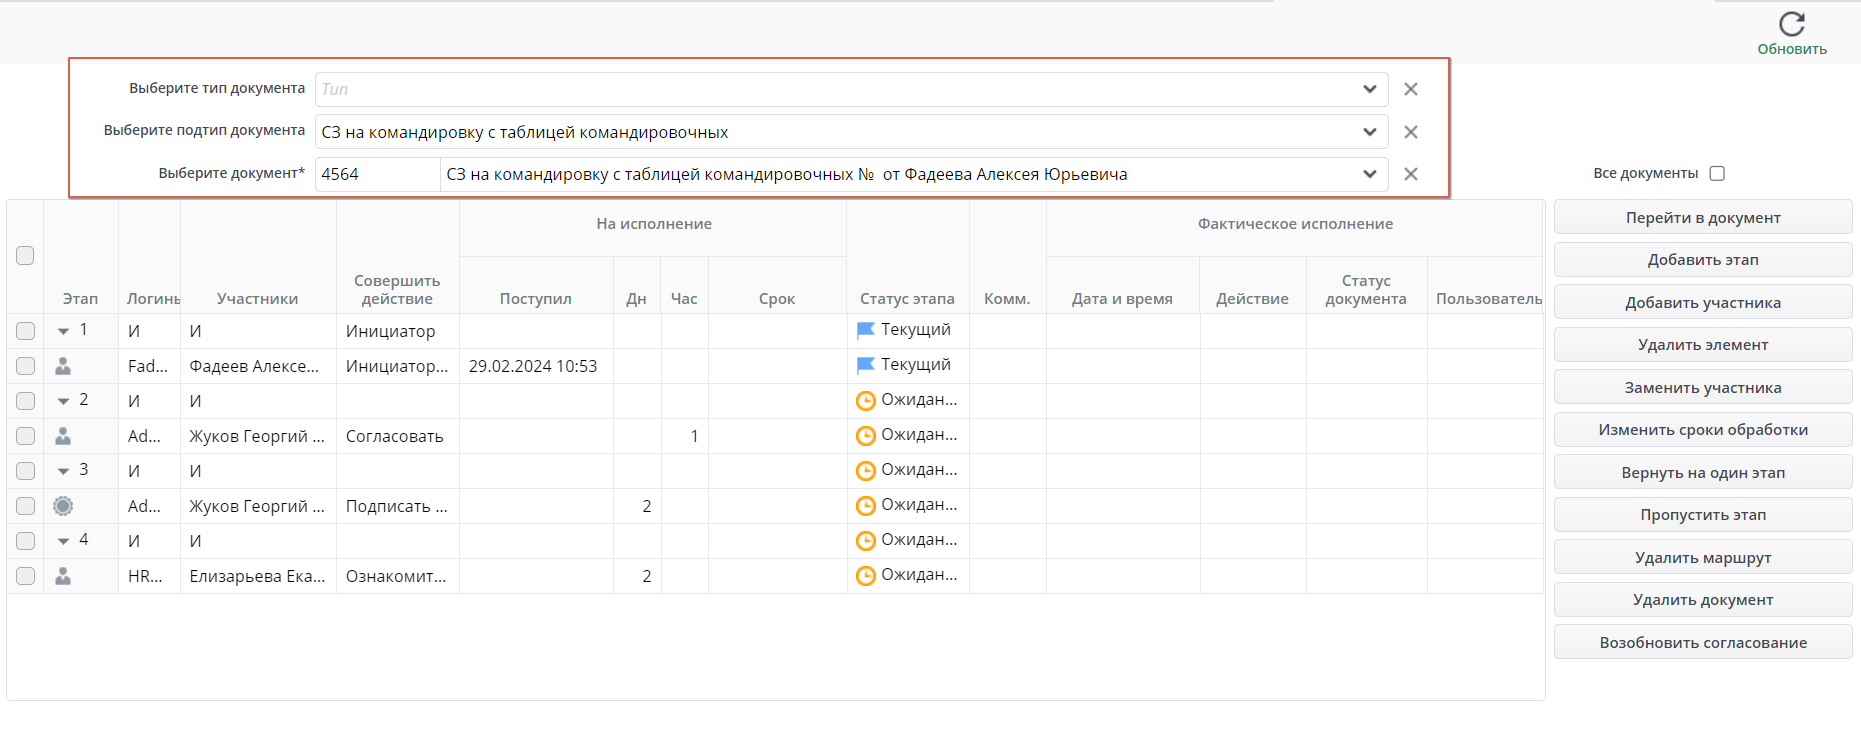This screenshot has width=1861, height=740.
Task: Click the user icon in Фадеев row
Action: click(x=63, y=366)
